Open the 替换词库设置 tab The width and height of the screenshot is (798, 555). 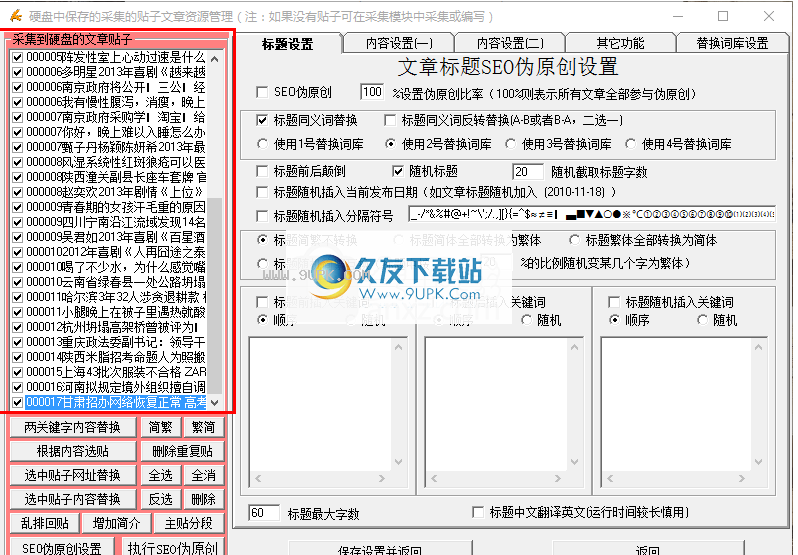coord(732,43)
